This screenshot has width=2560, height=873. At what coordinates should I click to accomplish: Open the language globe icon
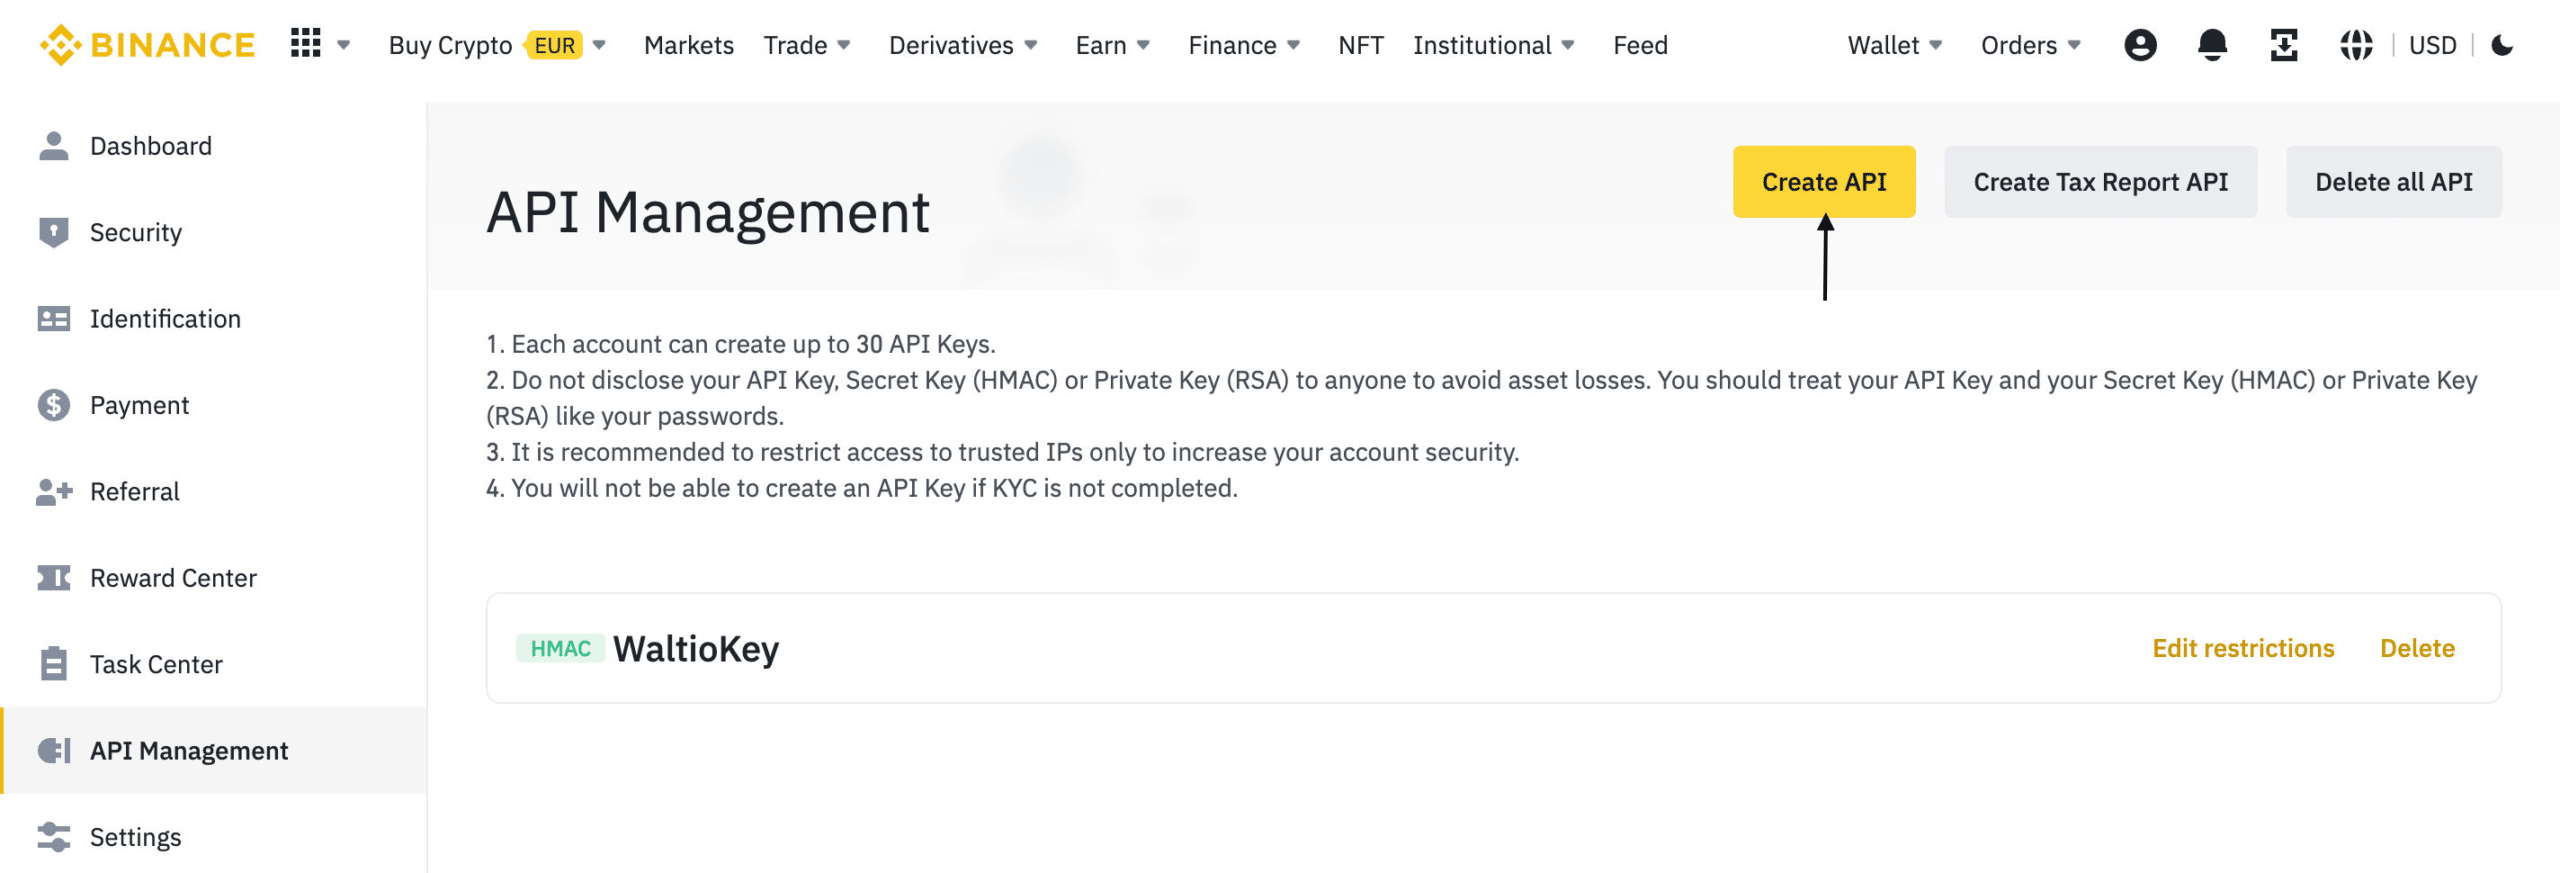coord(2356,45)
